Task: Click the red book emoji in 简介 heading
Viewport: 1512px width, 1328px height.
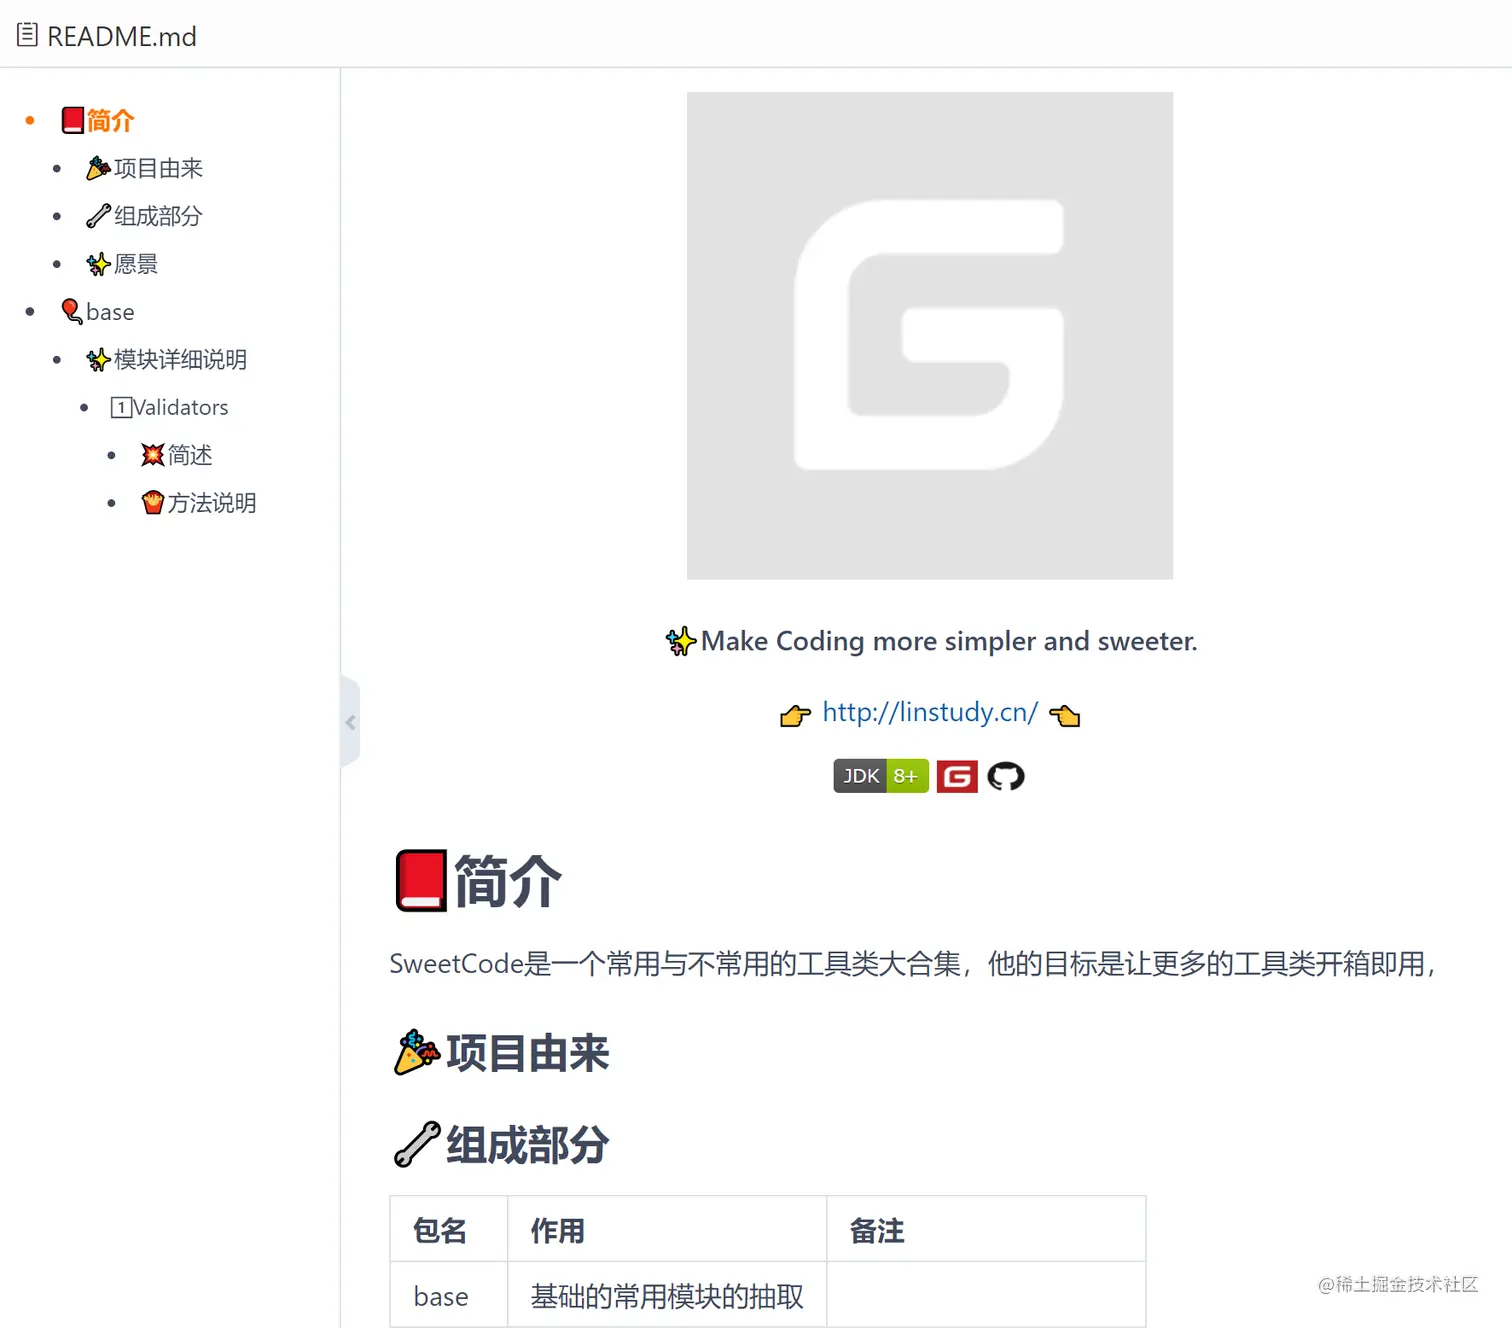Action: click(421, 881)
